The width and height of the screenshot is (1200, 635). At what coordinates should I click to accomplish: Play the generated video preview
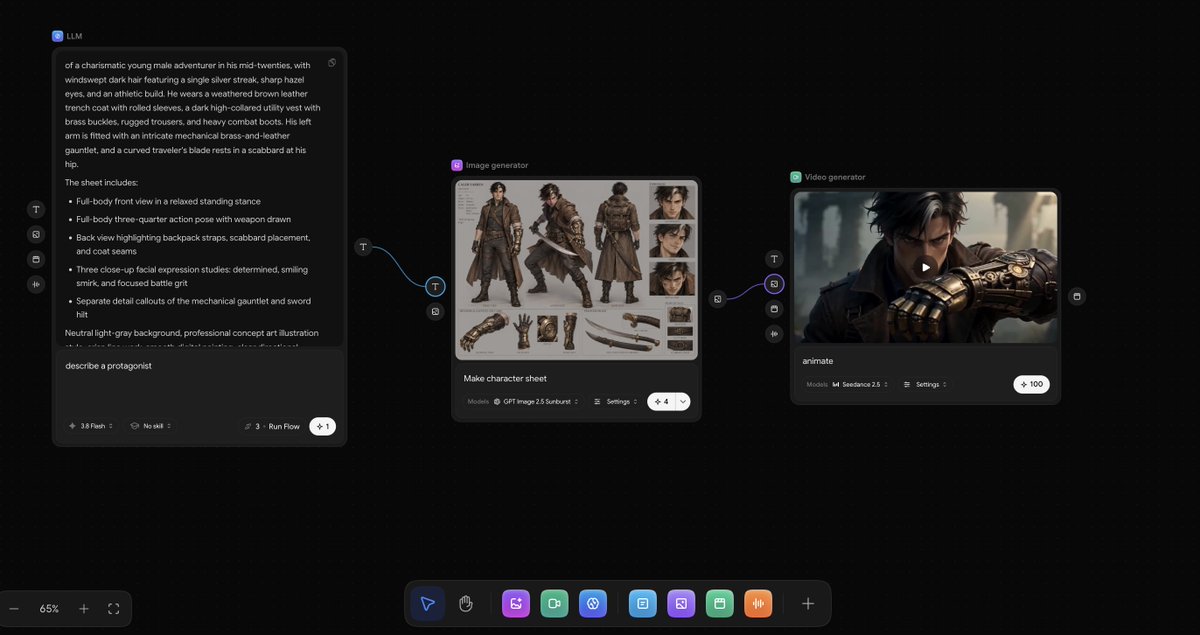point(926,267)
